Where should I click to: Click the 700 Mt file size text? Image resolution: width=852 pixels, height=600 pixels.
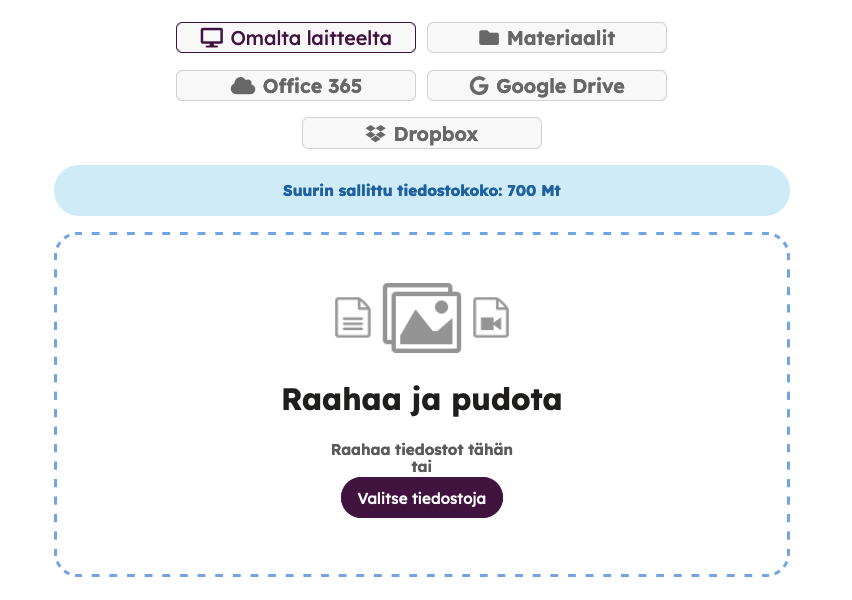pyautogui.click(x=534, y=191)
